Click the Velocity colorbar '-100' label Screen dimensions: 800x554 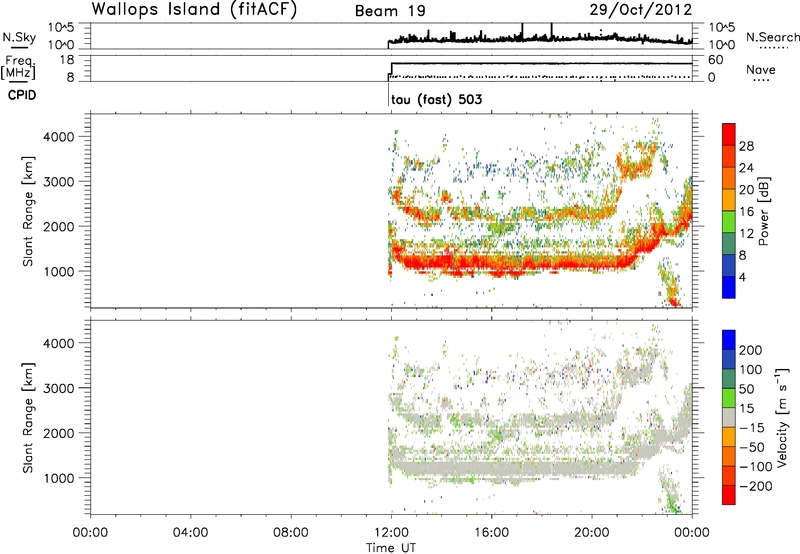click(755, 466)
